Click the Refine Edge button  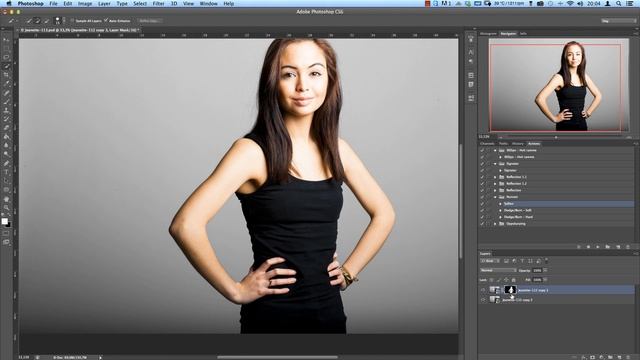coord(149,20)
